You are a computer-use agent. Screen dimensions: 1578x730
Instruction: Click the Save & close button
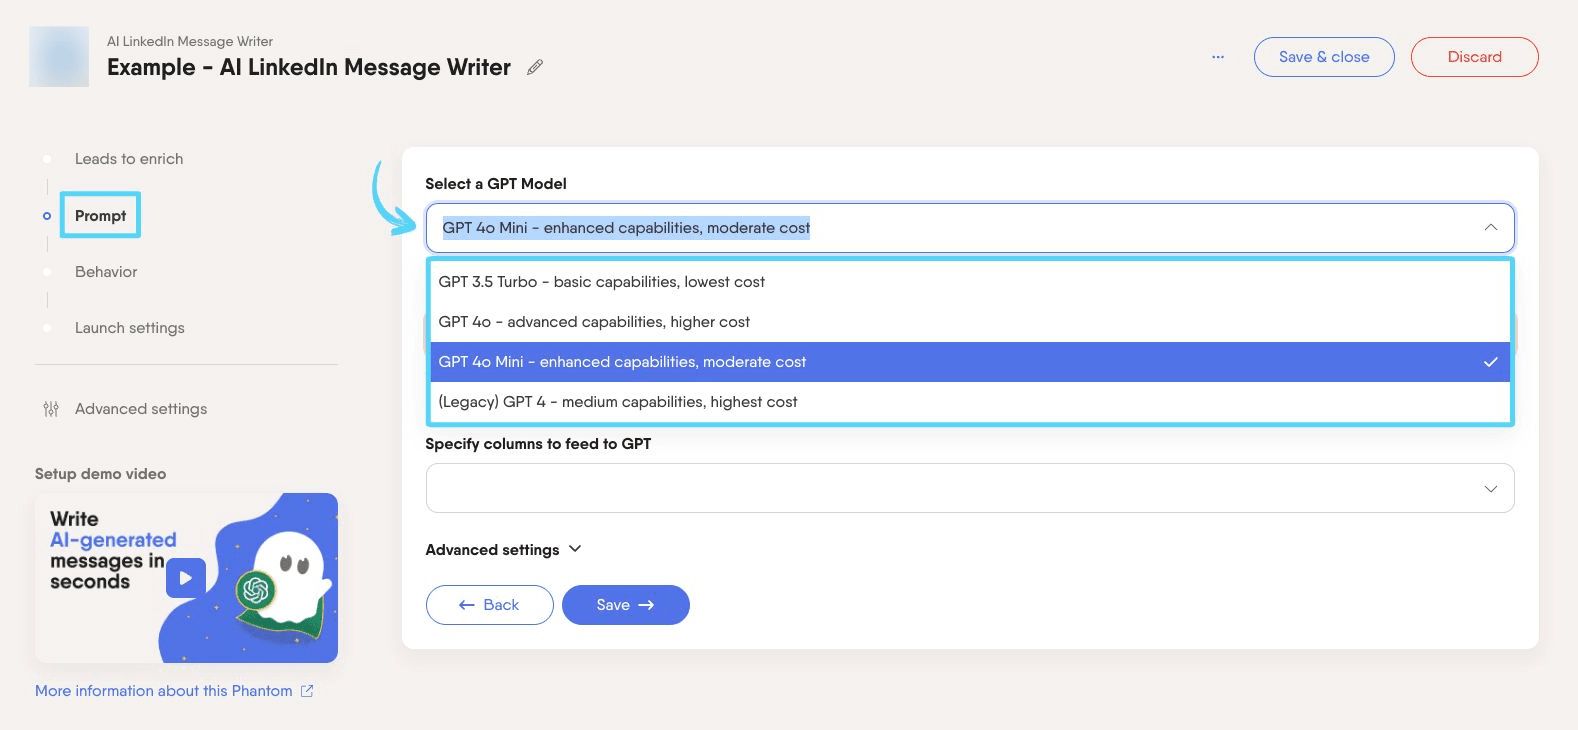tap(1324, 57)
